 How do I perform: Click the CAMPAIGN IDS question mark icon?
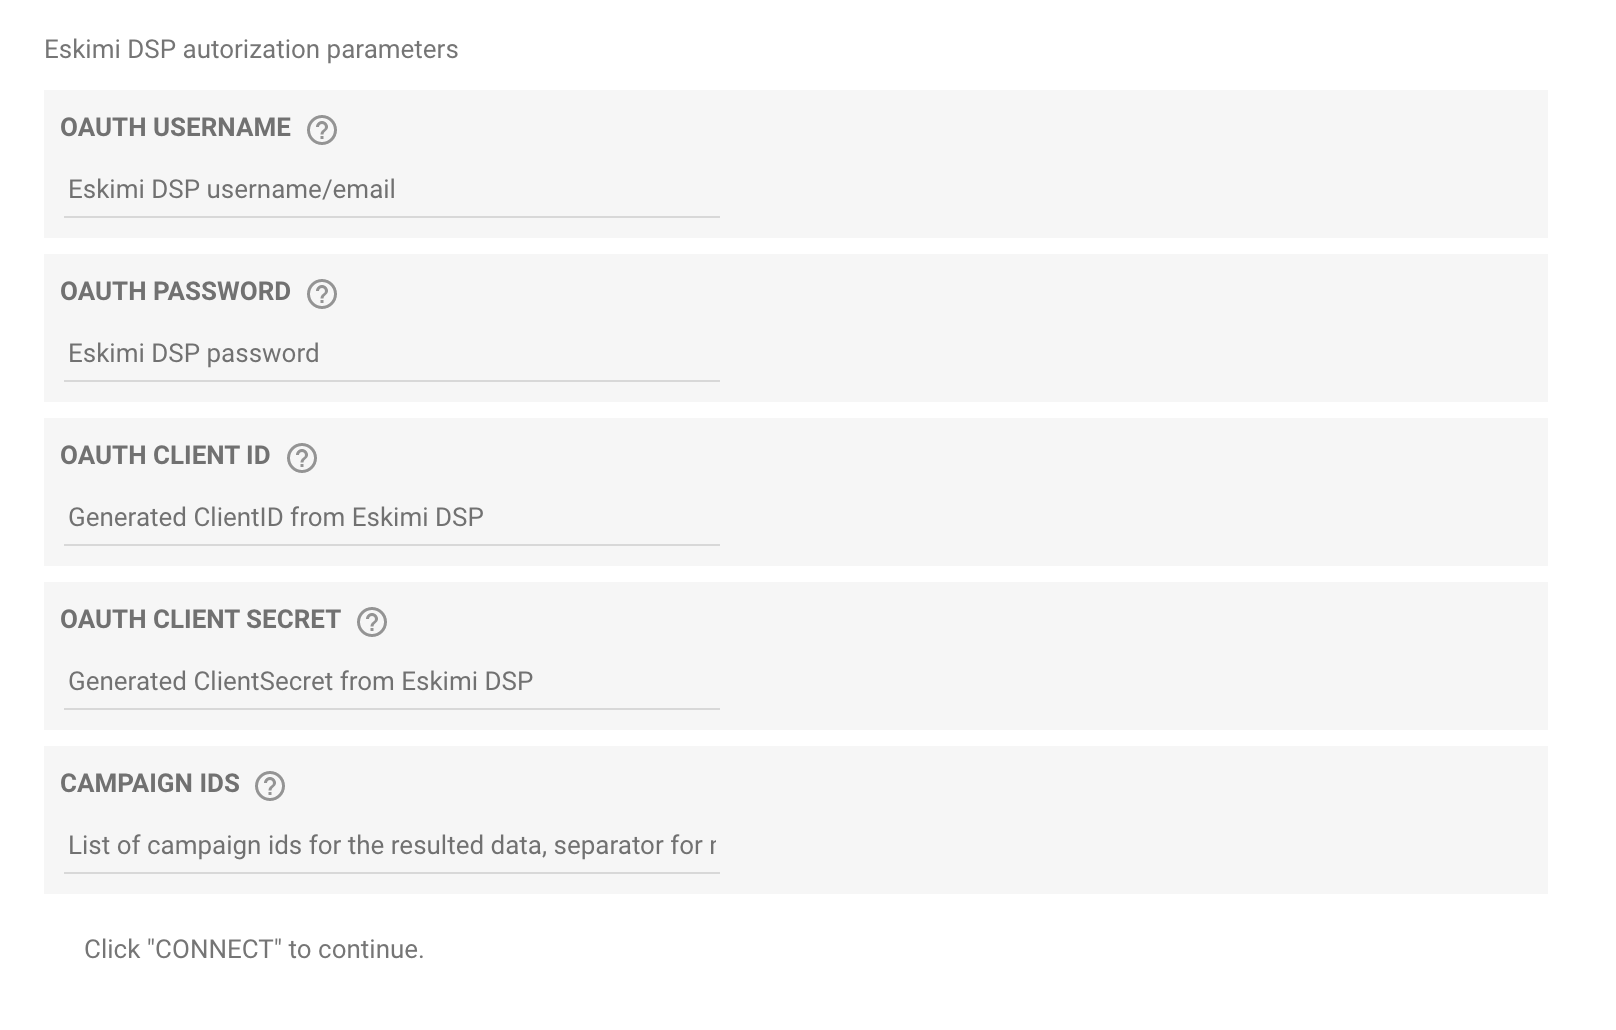[x=270, y=786]
